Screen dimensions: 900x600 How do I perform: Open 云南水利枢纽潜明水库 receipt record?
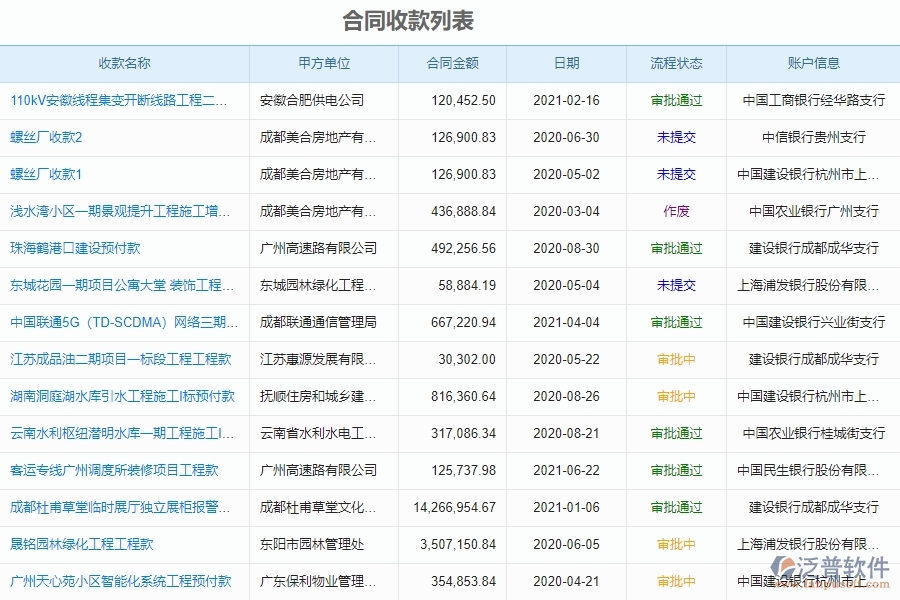pyautogui.click(x=118, y=433)
